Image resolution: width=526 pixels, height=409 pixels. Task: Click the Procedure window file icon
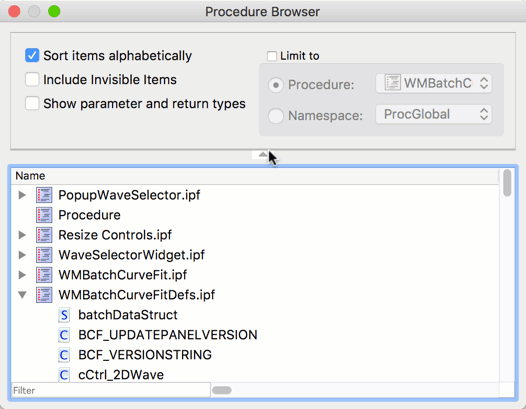coord(44,215)
